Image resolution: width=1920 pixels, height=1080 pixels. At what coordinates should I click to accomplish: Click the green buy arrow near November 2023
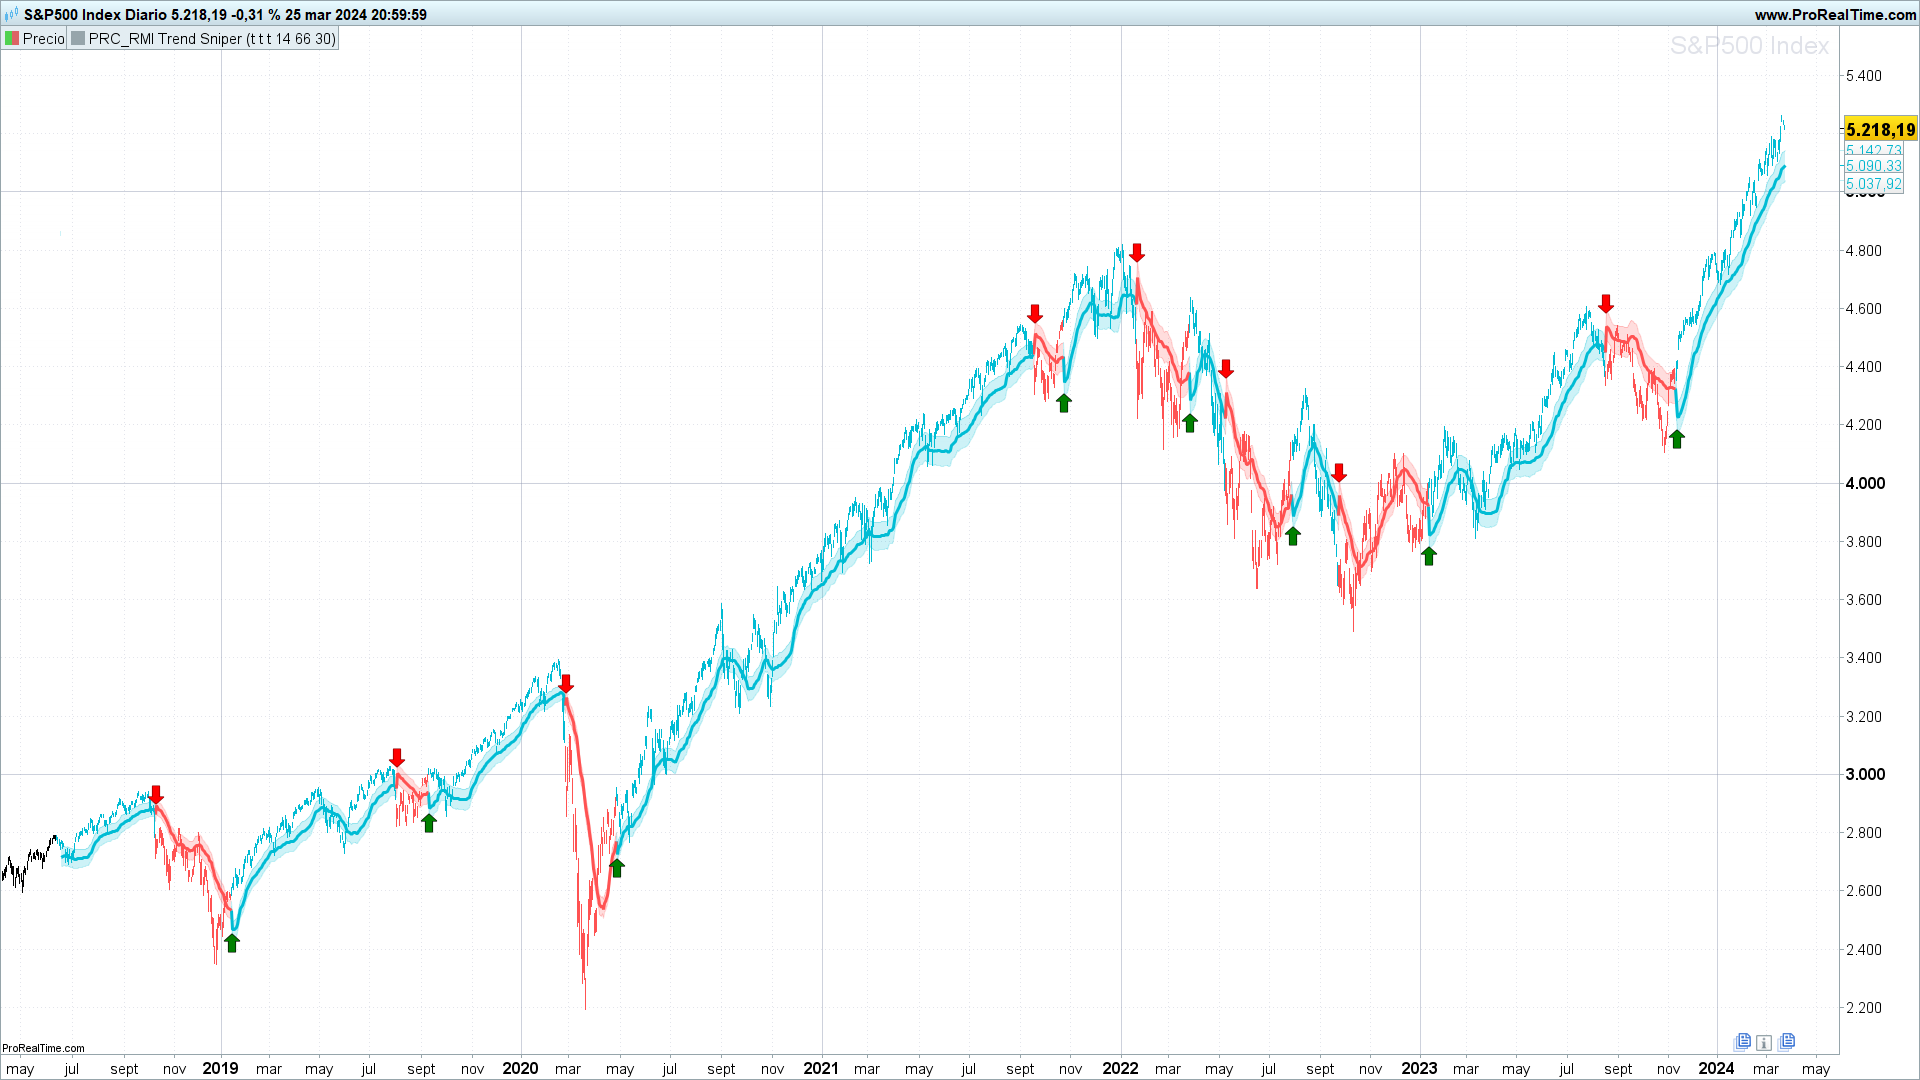click(x=1677, y=439)
